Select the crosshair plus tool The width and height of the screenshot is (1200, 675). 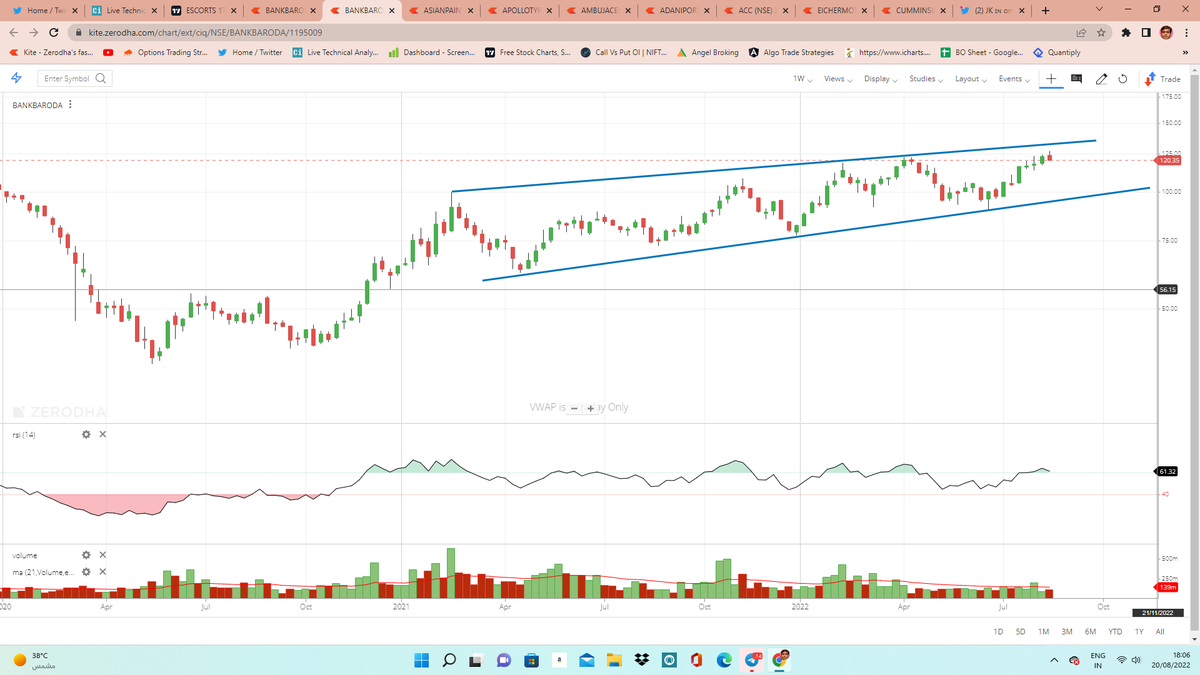tap(1051, 79)
